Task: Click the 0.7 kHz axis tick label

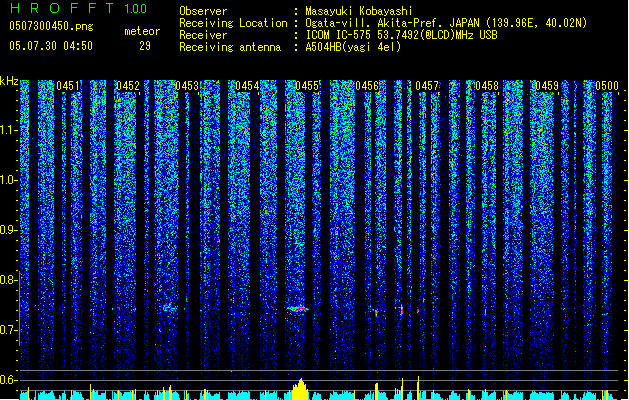Action: (8, 330)
